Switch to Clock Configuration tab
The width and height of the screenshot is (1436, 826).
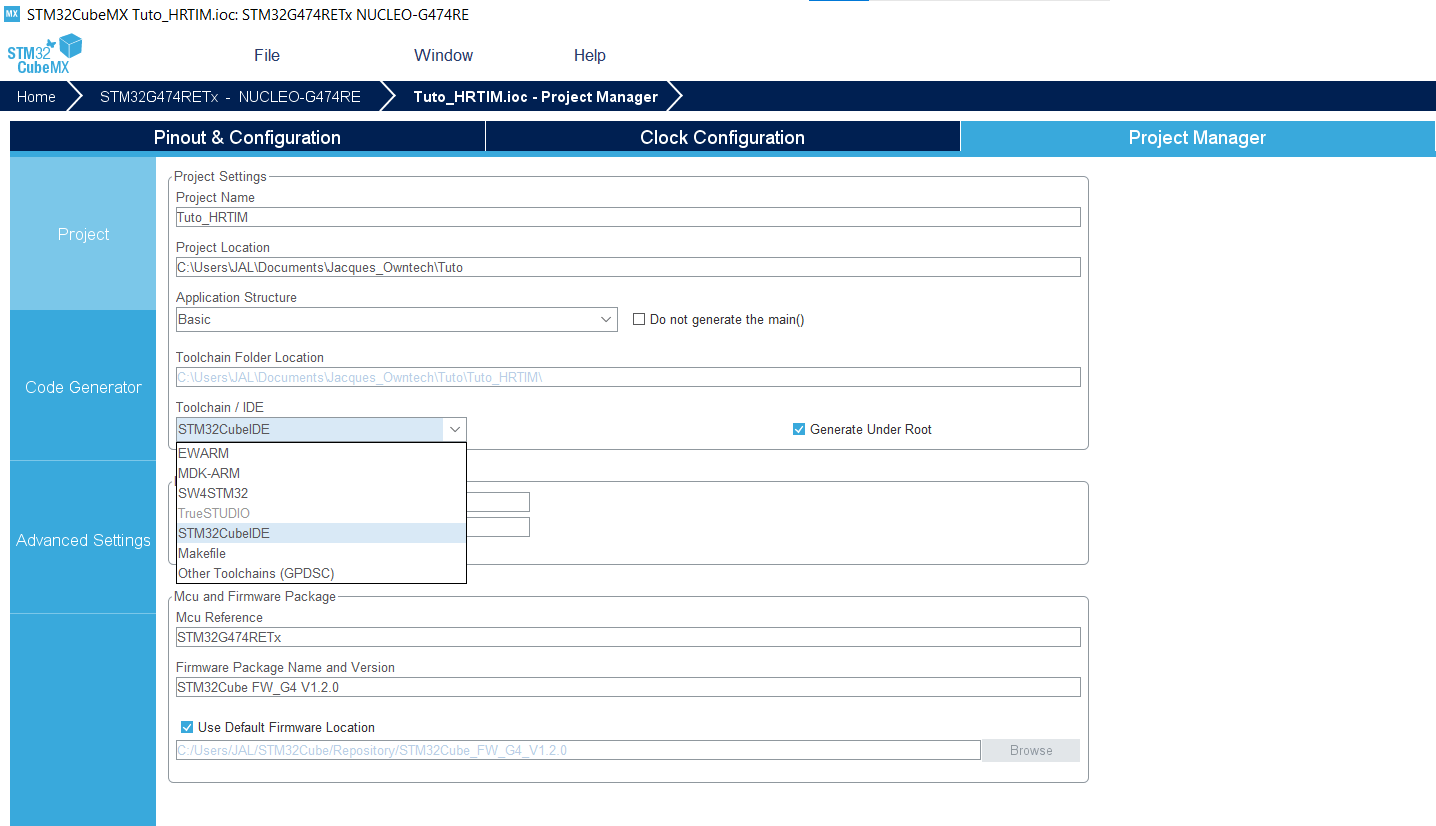pyautogui.click(x=722, y=138)
